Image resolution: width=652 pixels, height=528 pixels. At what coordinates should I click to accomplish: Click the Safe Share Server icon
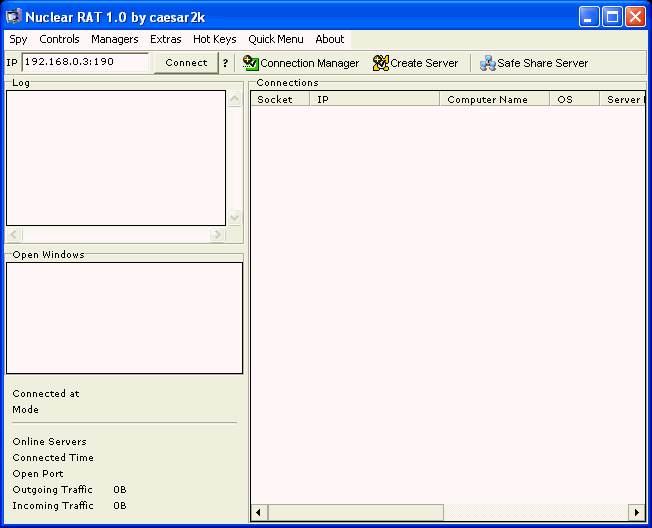487,63
